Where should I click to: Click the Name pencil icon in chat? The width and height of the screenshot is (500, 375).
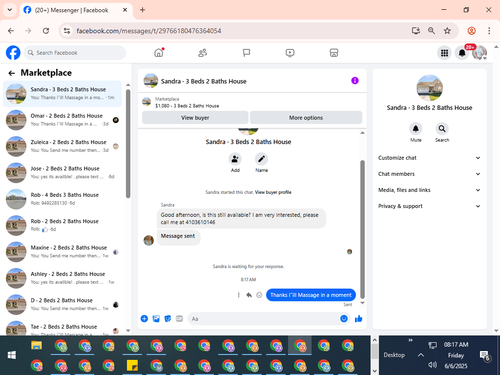coord(261,159)
